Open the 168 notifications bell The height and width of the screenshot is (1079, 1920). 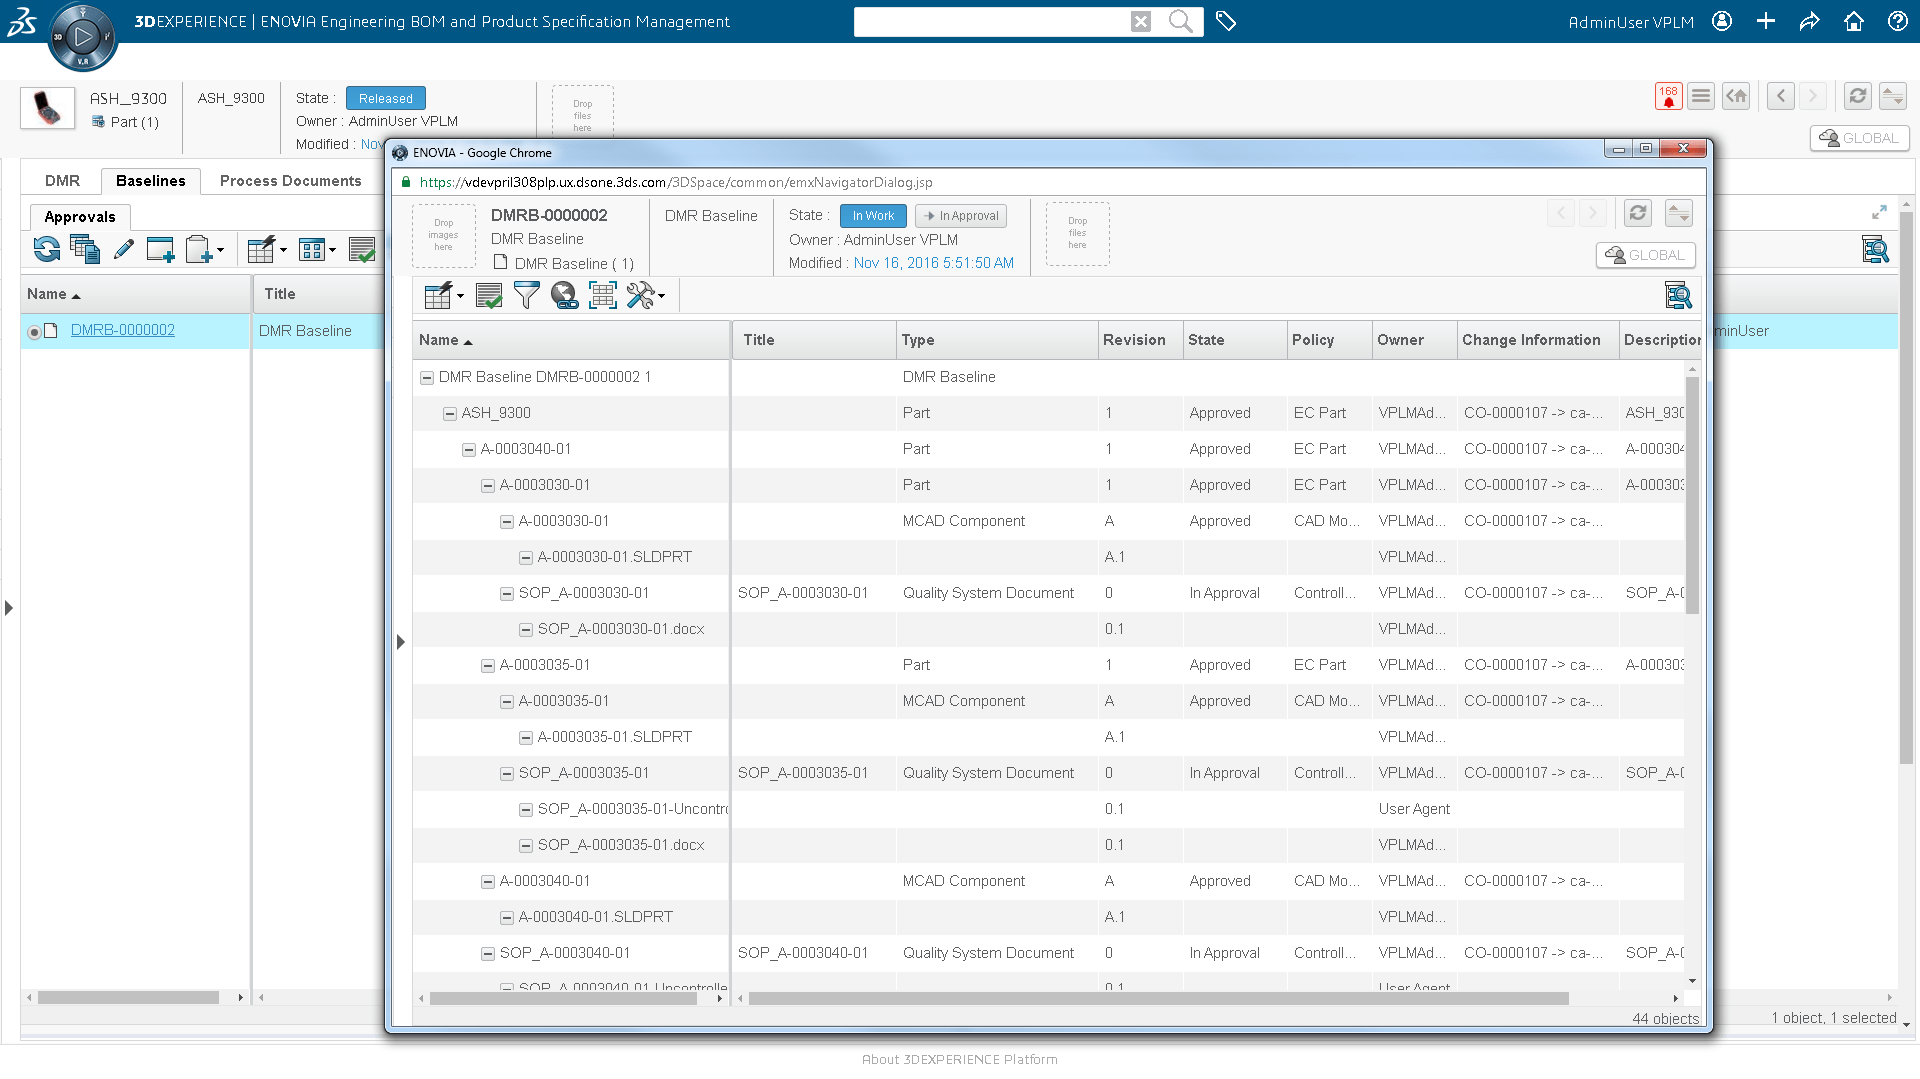1668,96
